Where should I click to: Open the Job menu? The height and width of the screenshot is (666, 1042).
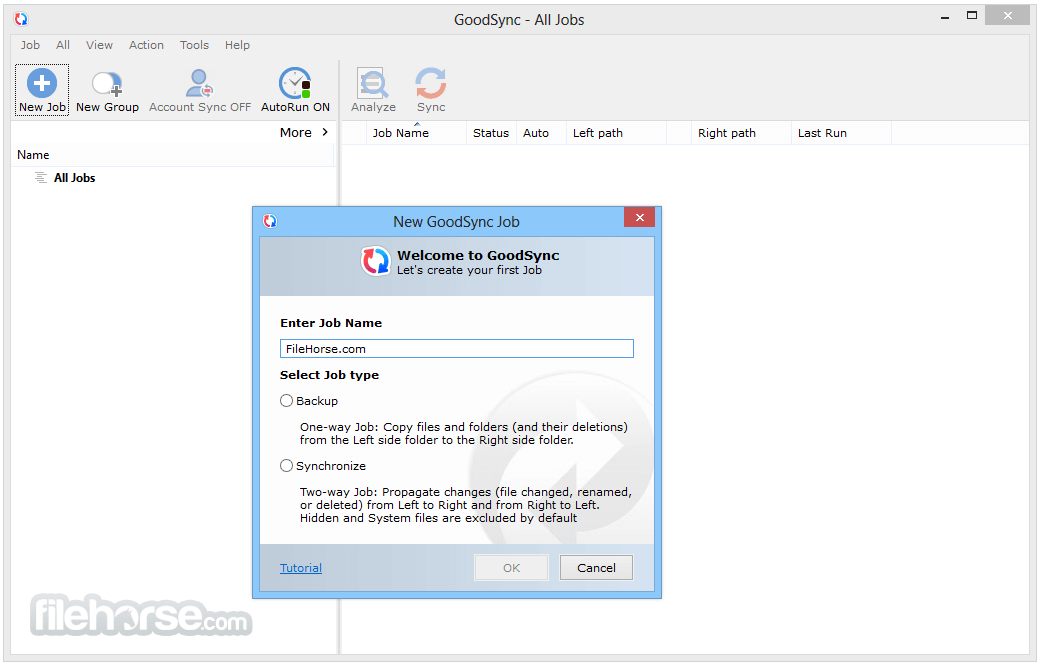coord(30,45)
